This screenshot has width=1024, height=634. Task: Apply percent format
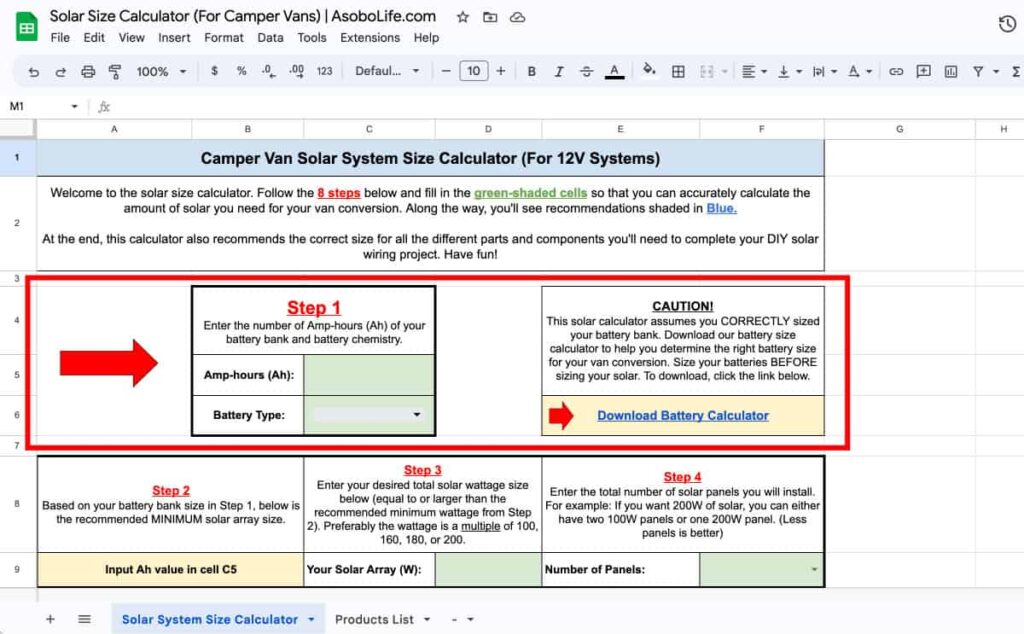(x=242, y=71)
